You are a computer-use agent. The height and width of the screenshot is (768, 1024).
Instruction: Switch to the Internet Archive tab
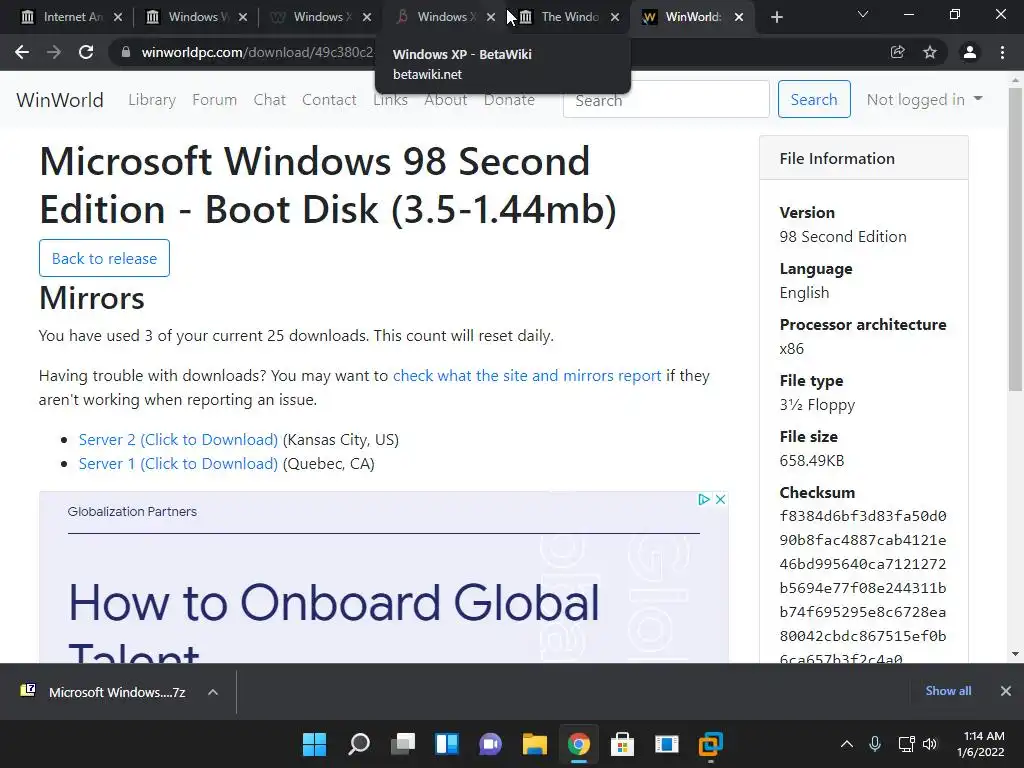pos(72,17)
